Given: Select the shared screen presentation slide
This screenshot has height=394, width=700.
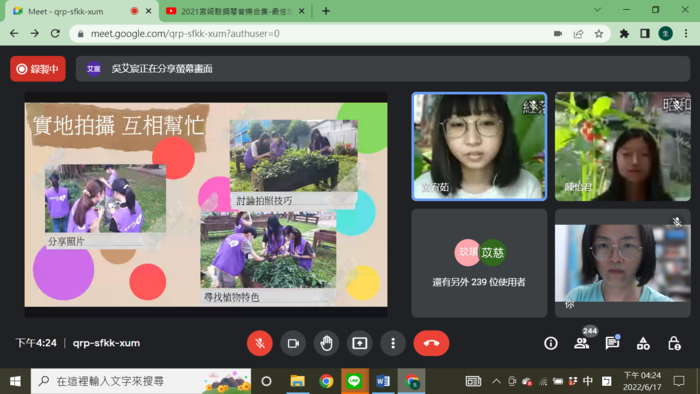Looking at the screenshot, I should pyautogui.click(x=206, y=205).
